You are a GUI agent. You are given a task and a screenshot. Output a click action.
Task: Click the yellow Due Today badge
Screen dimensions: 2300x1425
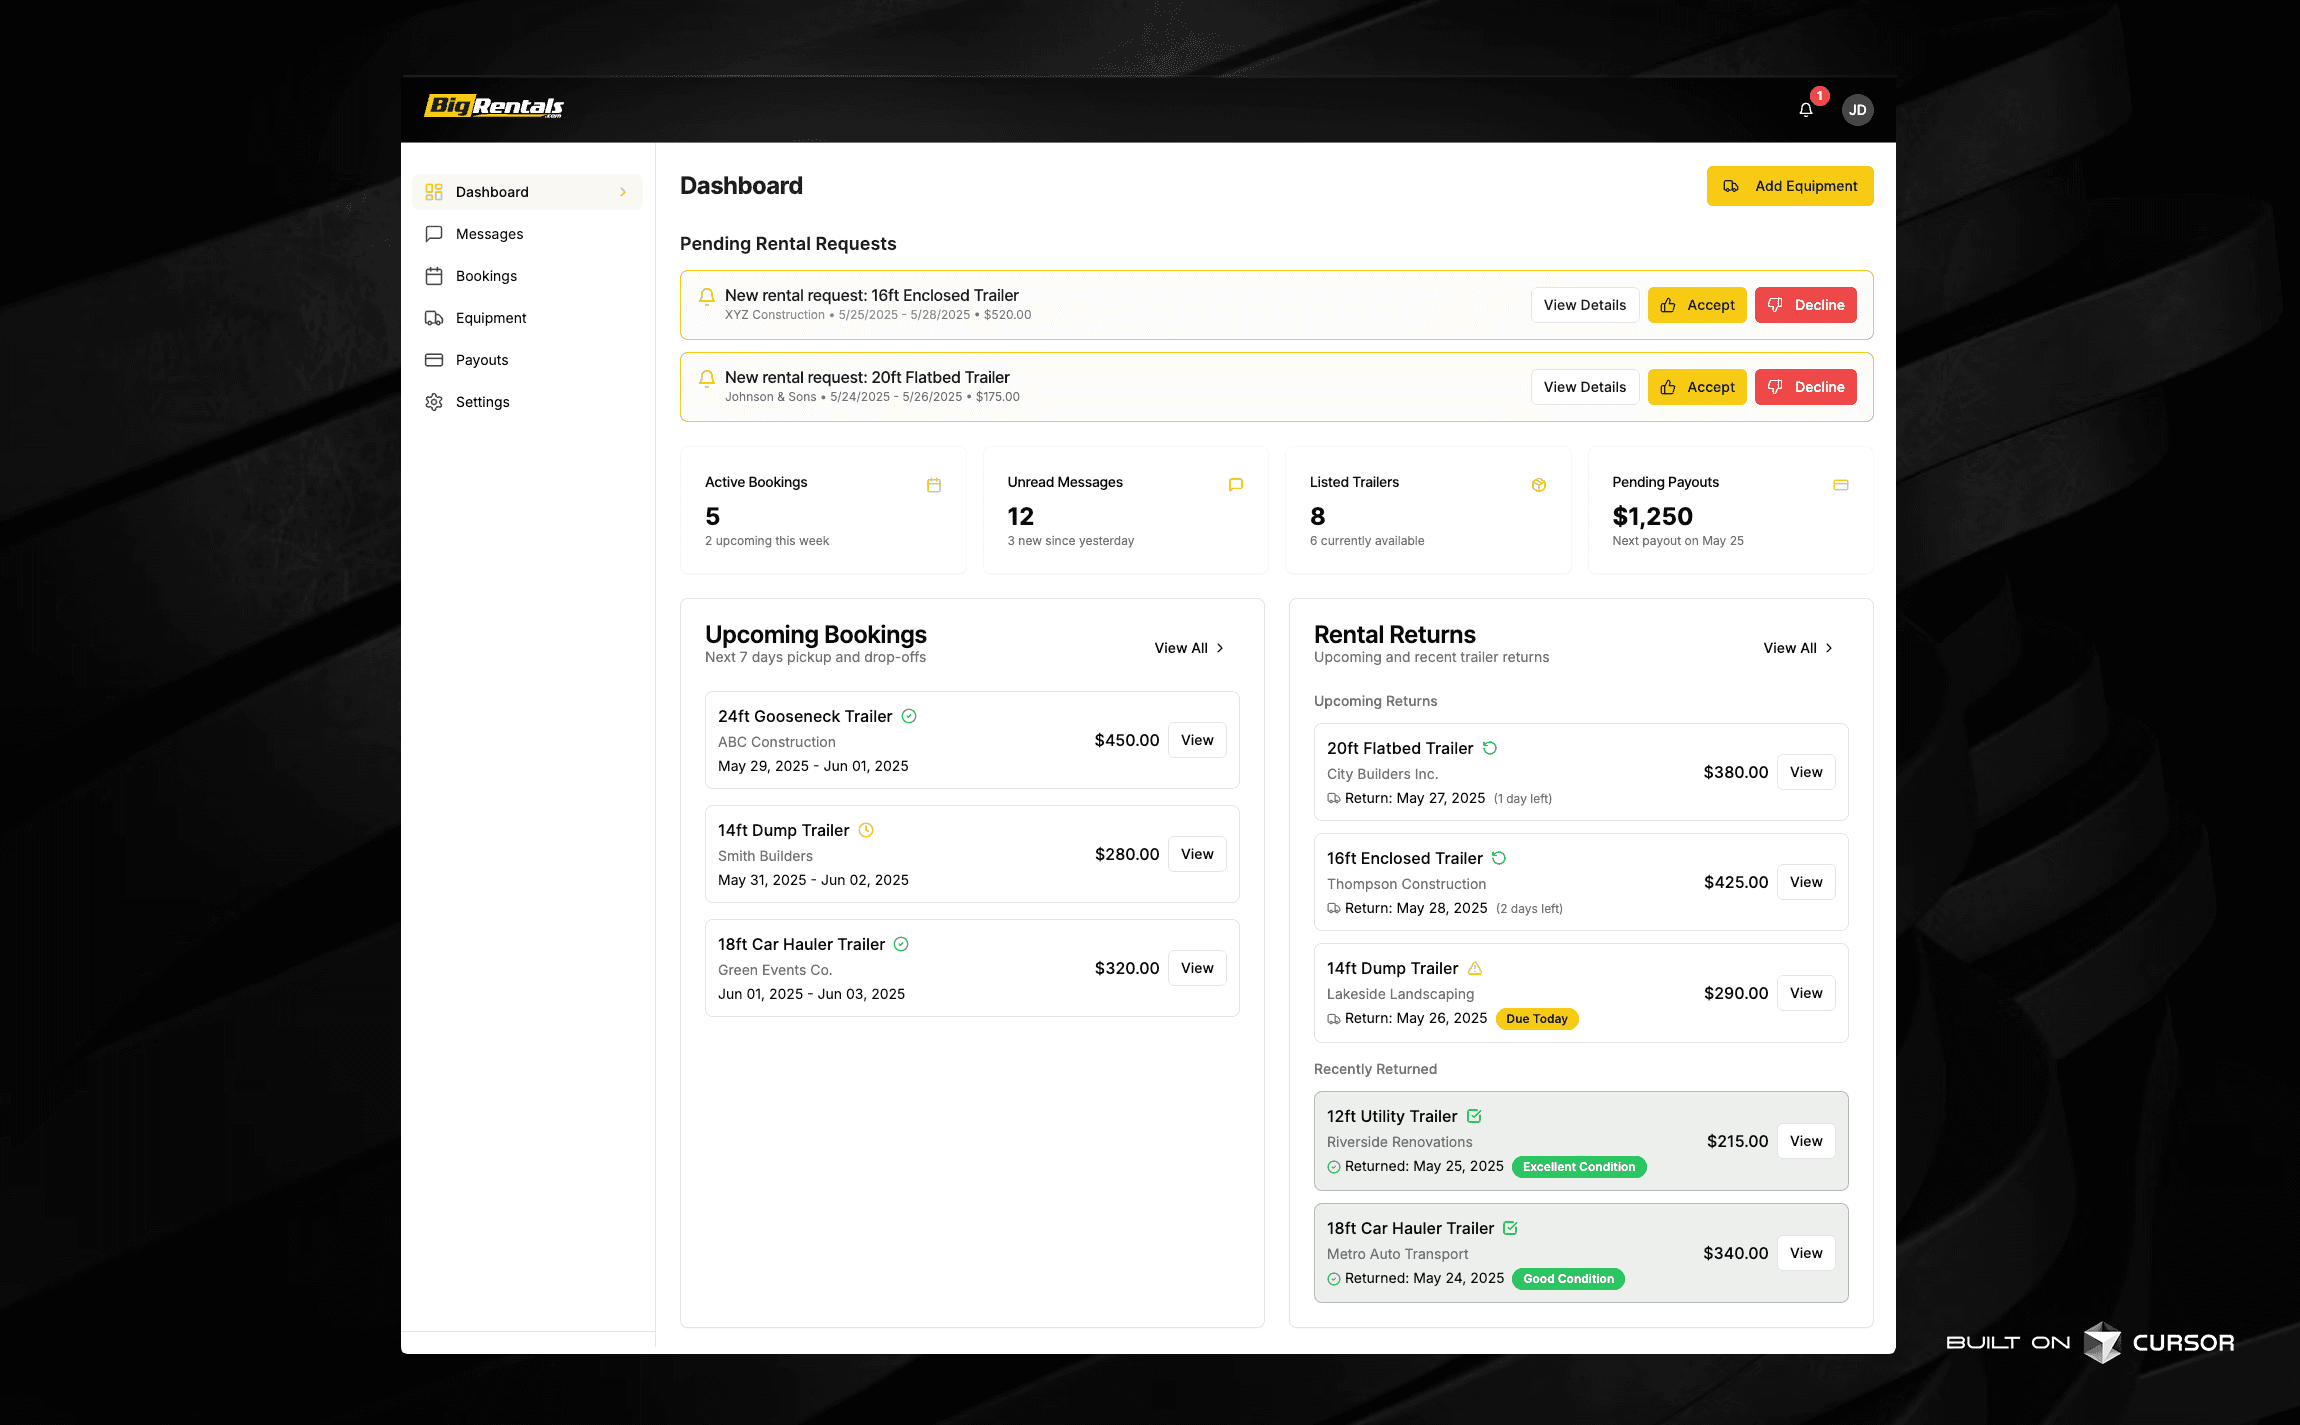point(1536,1019)
